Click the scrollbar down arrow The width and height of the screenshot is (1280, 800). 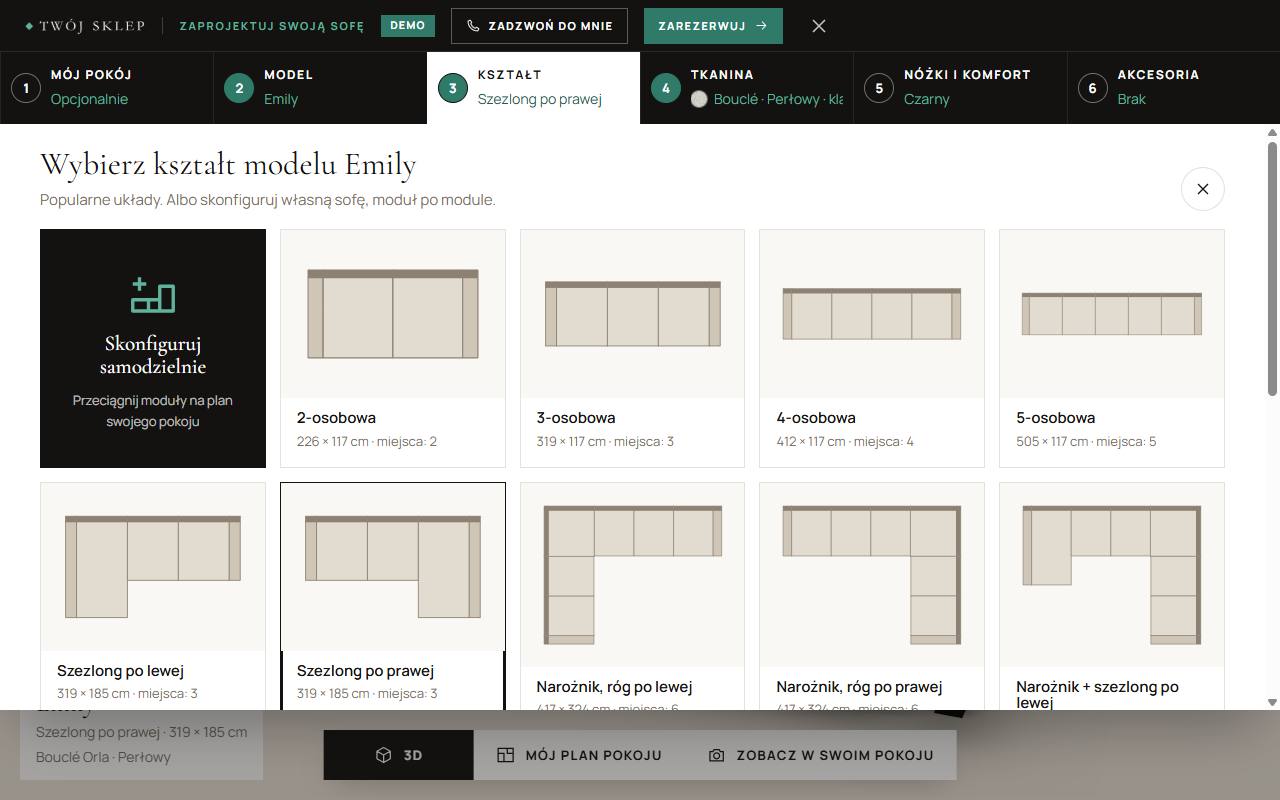(x=1272, y=702)
